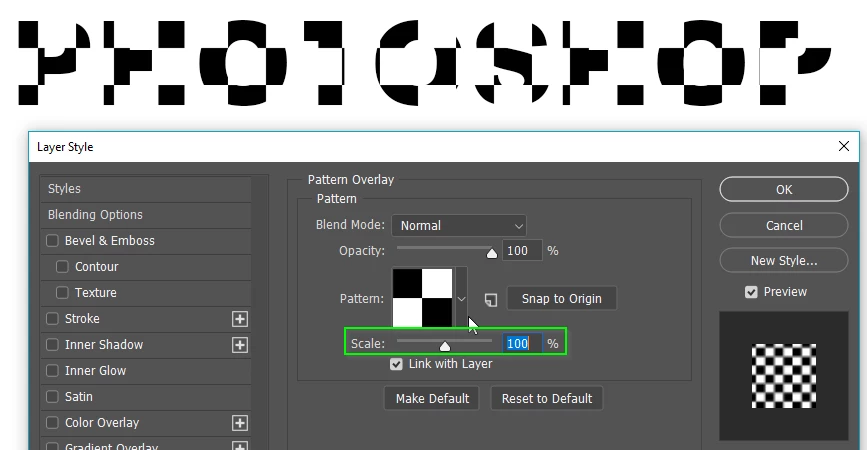Enable the Texture checkbox
Screen dimensions: 867x450
[x=62, y=292]
